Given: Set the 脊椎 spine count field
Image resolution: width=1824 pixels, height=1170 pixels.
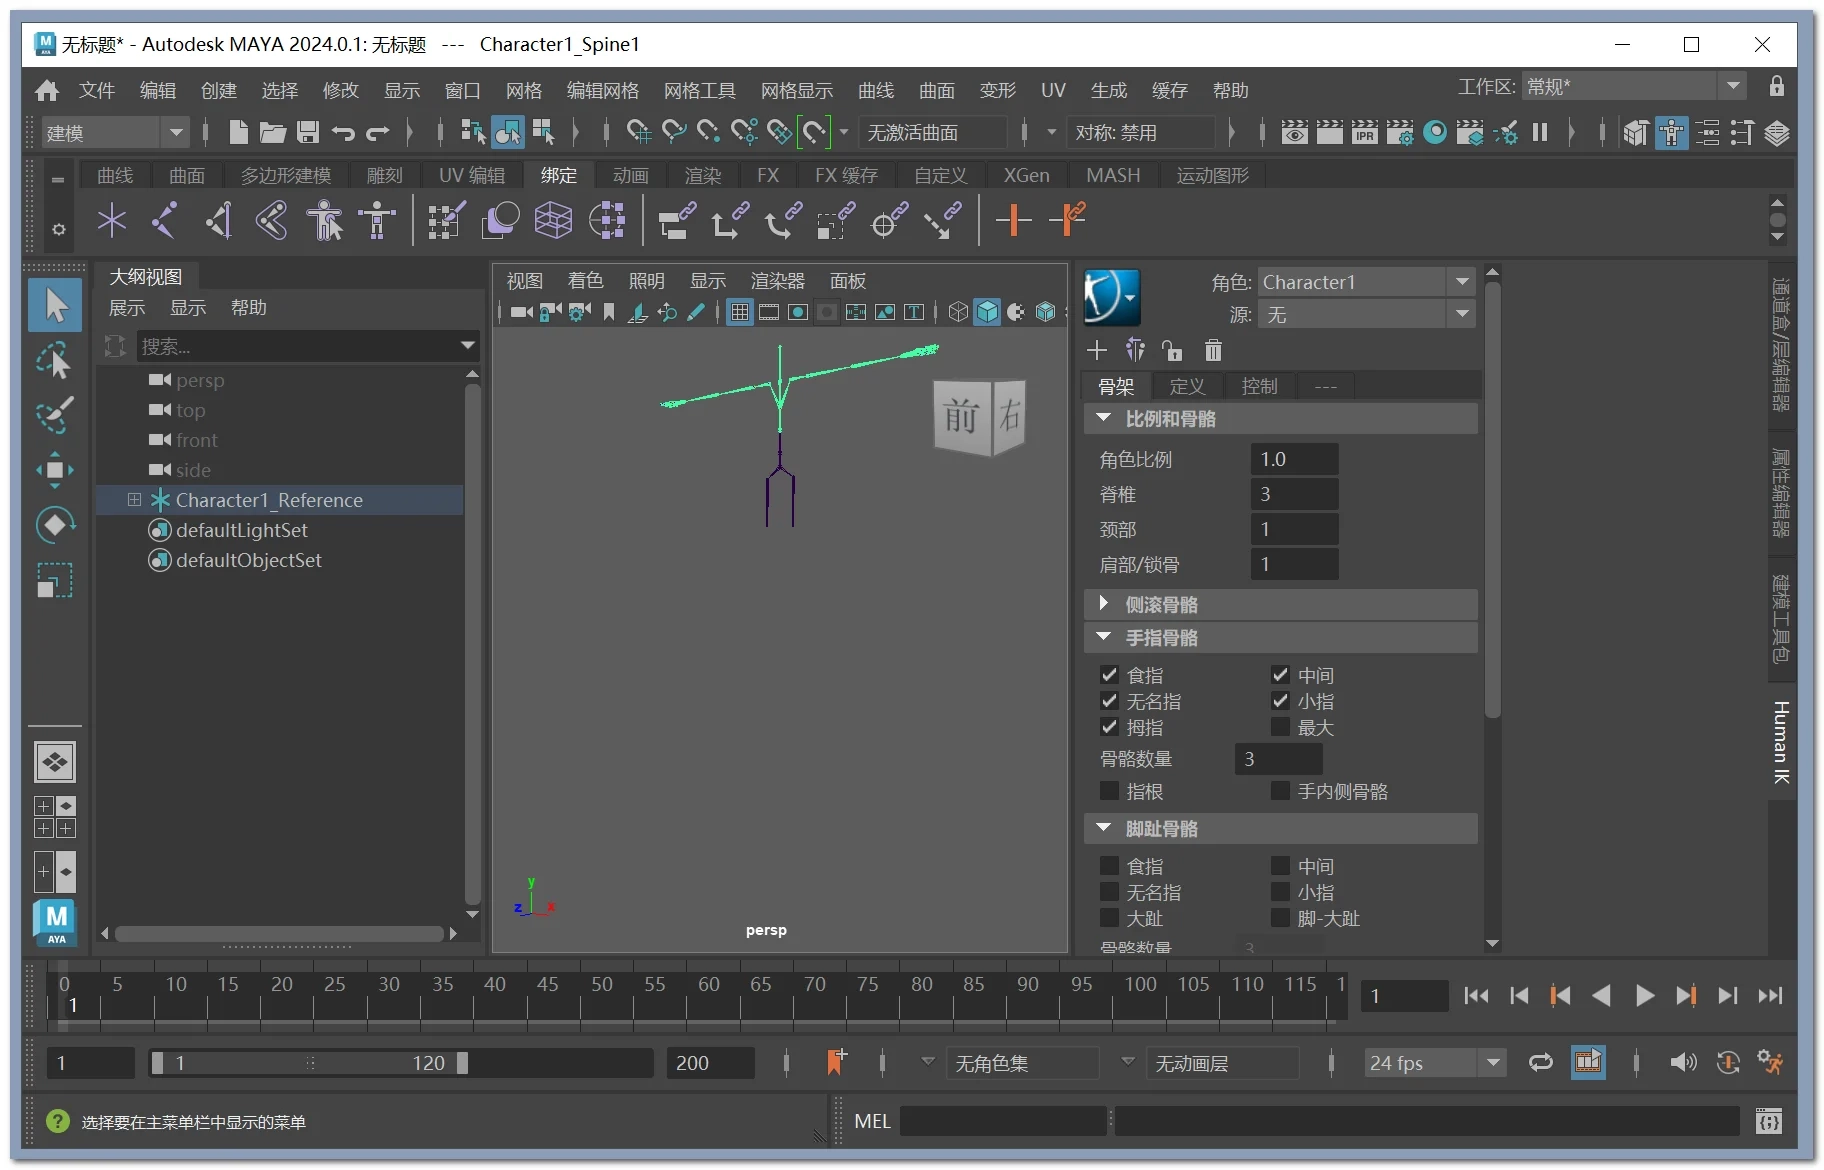Looking at the screenshot, I should coord(1294,493).
